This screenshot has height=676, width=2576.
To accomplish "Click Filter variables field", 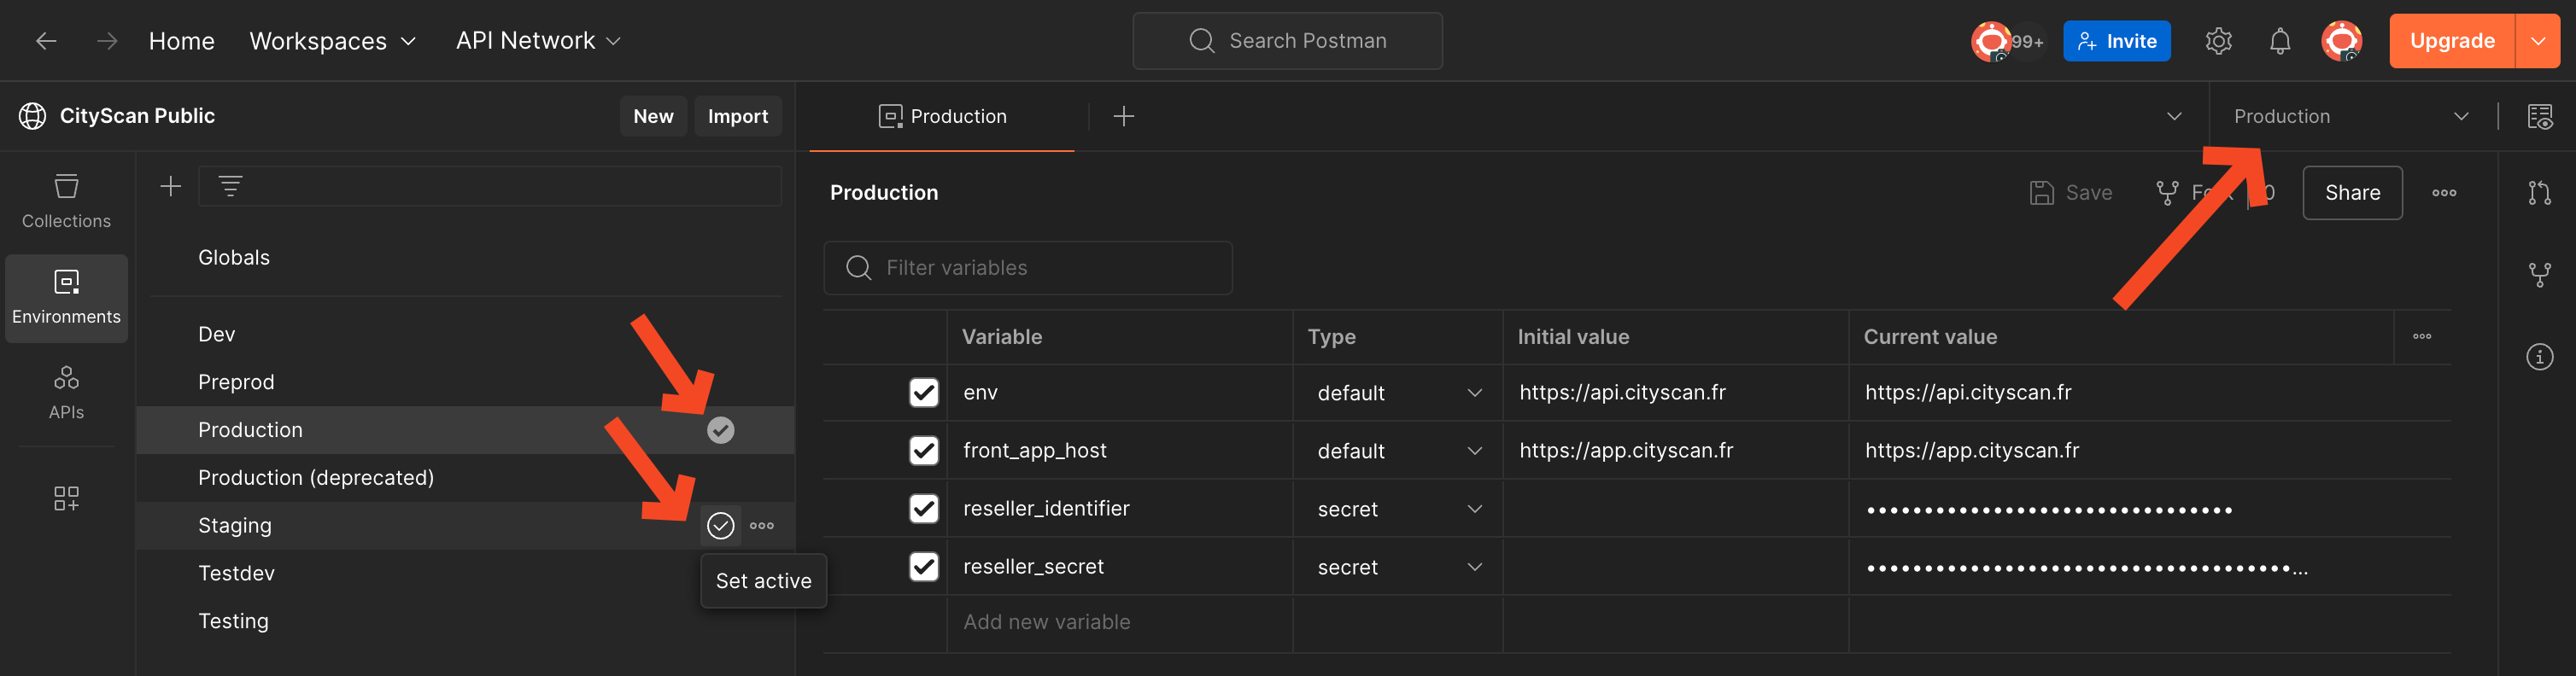I will (x=1028, y=268).
